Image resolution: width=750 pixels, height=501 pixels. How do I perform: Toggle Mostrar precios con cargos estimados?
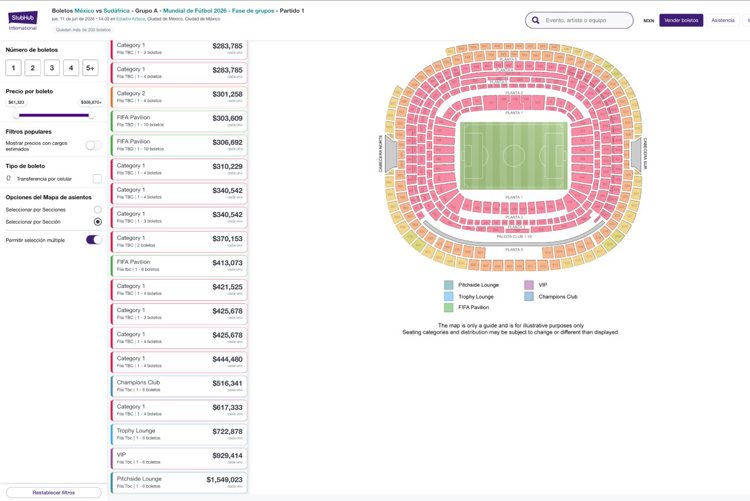tap(92, 145)
